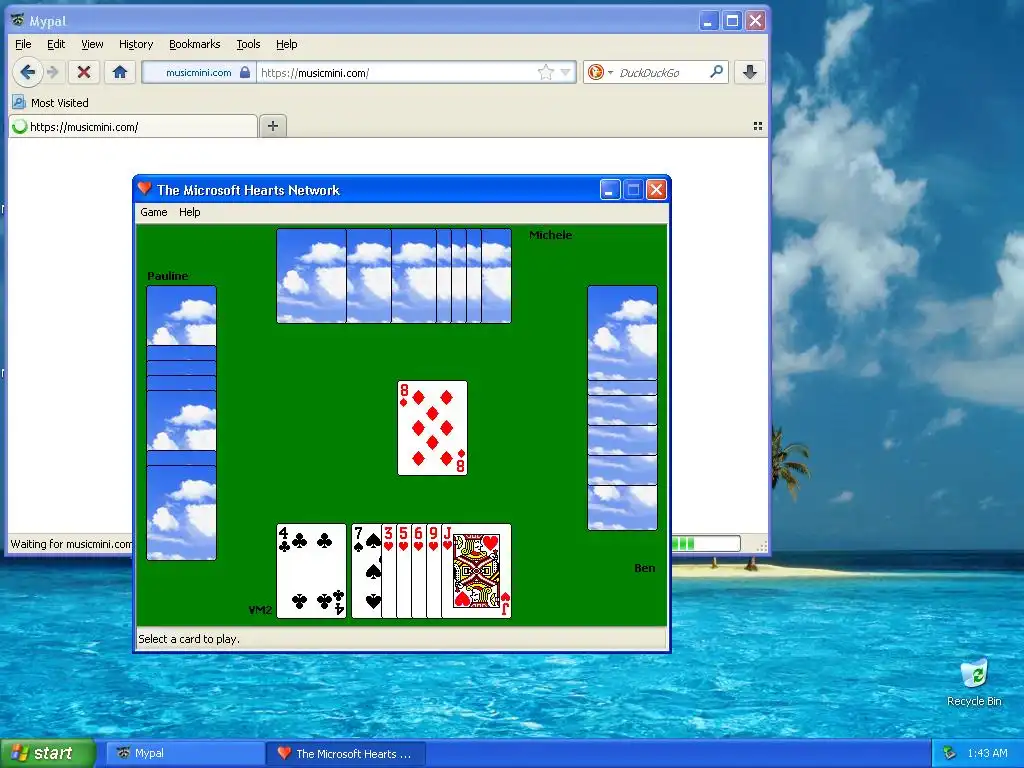
Task: Close the Hearts Network window
Action: tap(656, 190)
